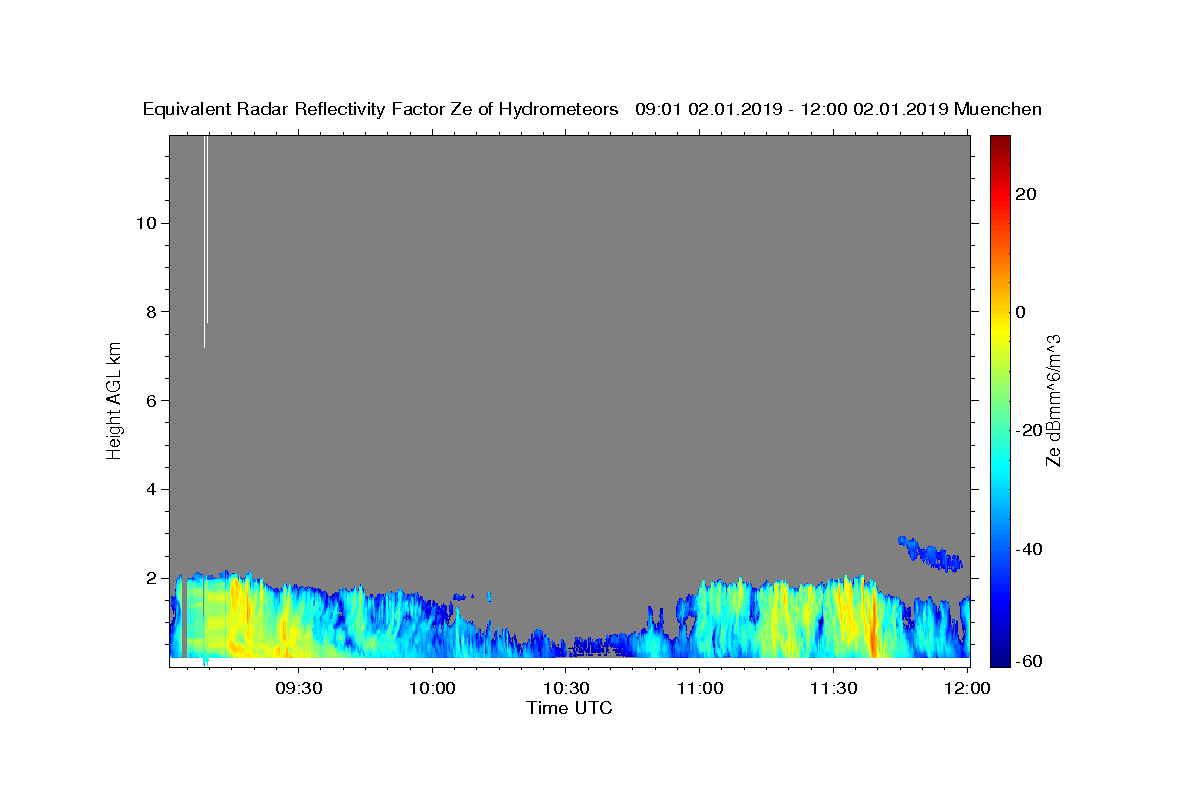
Task: Click the colorbar label 20
Action: 1025,194
